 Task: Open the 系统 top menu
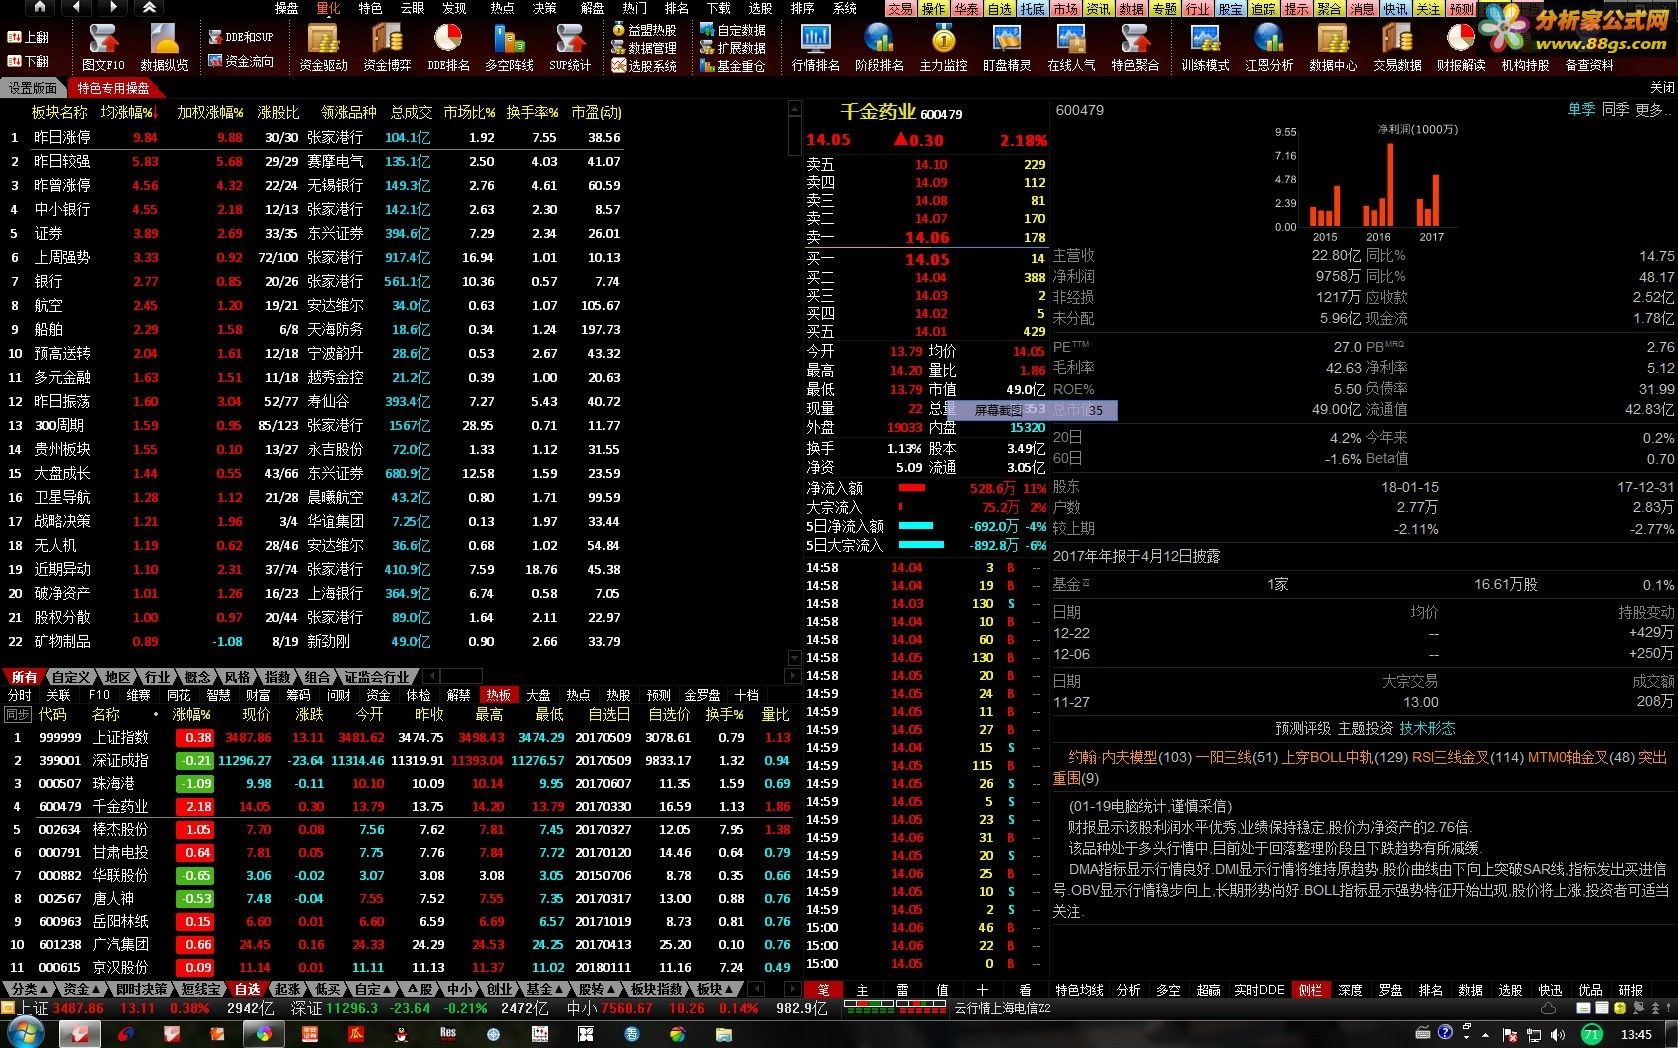[845, 8]
